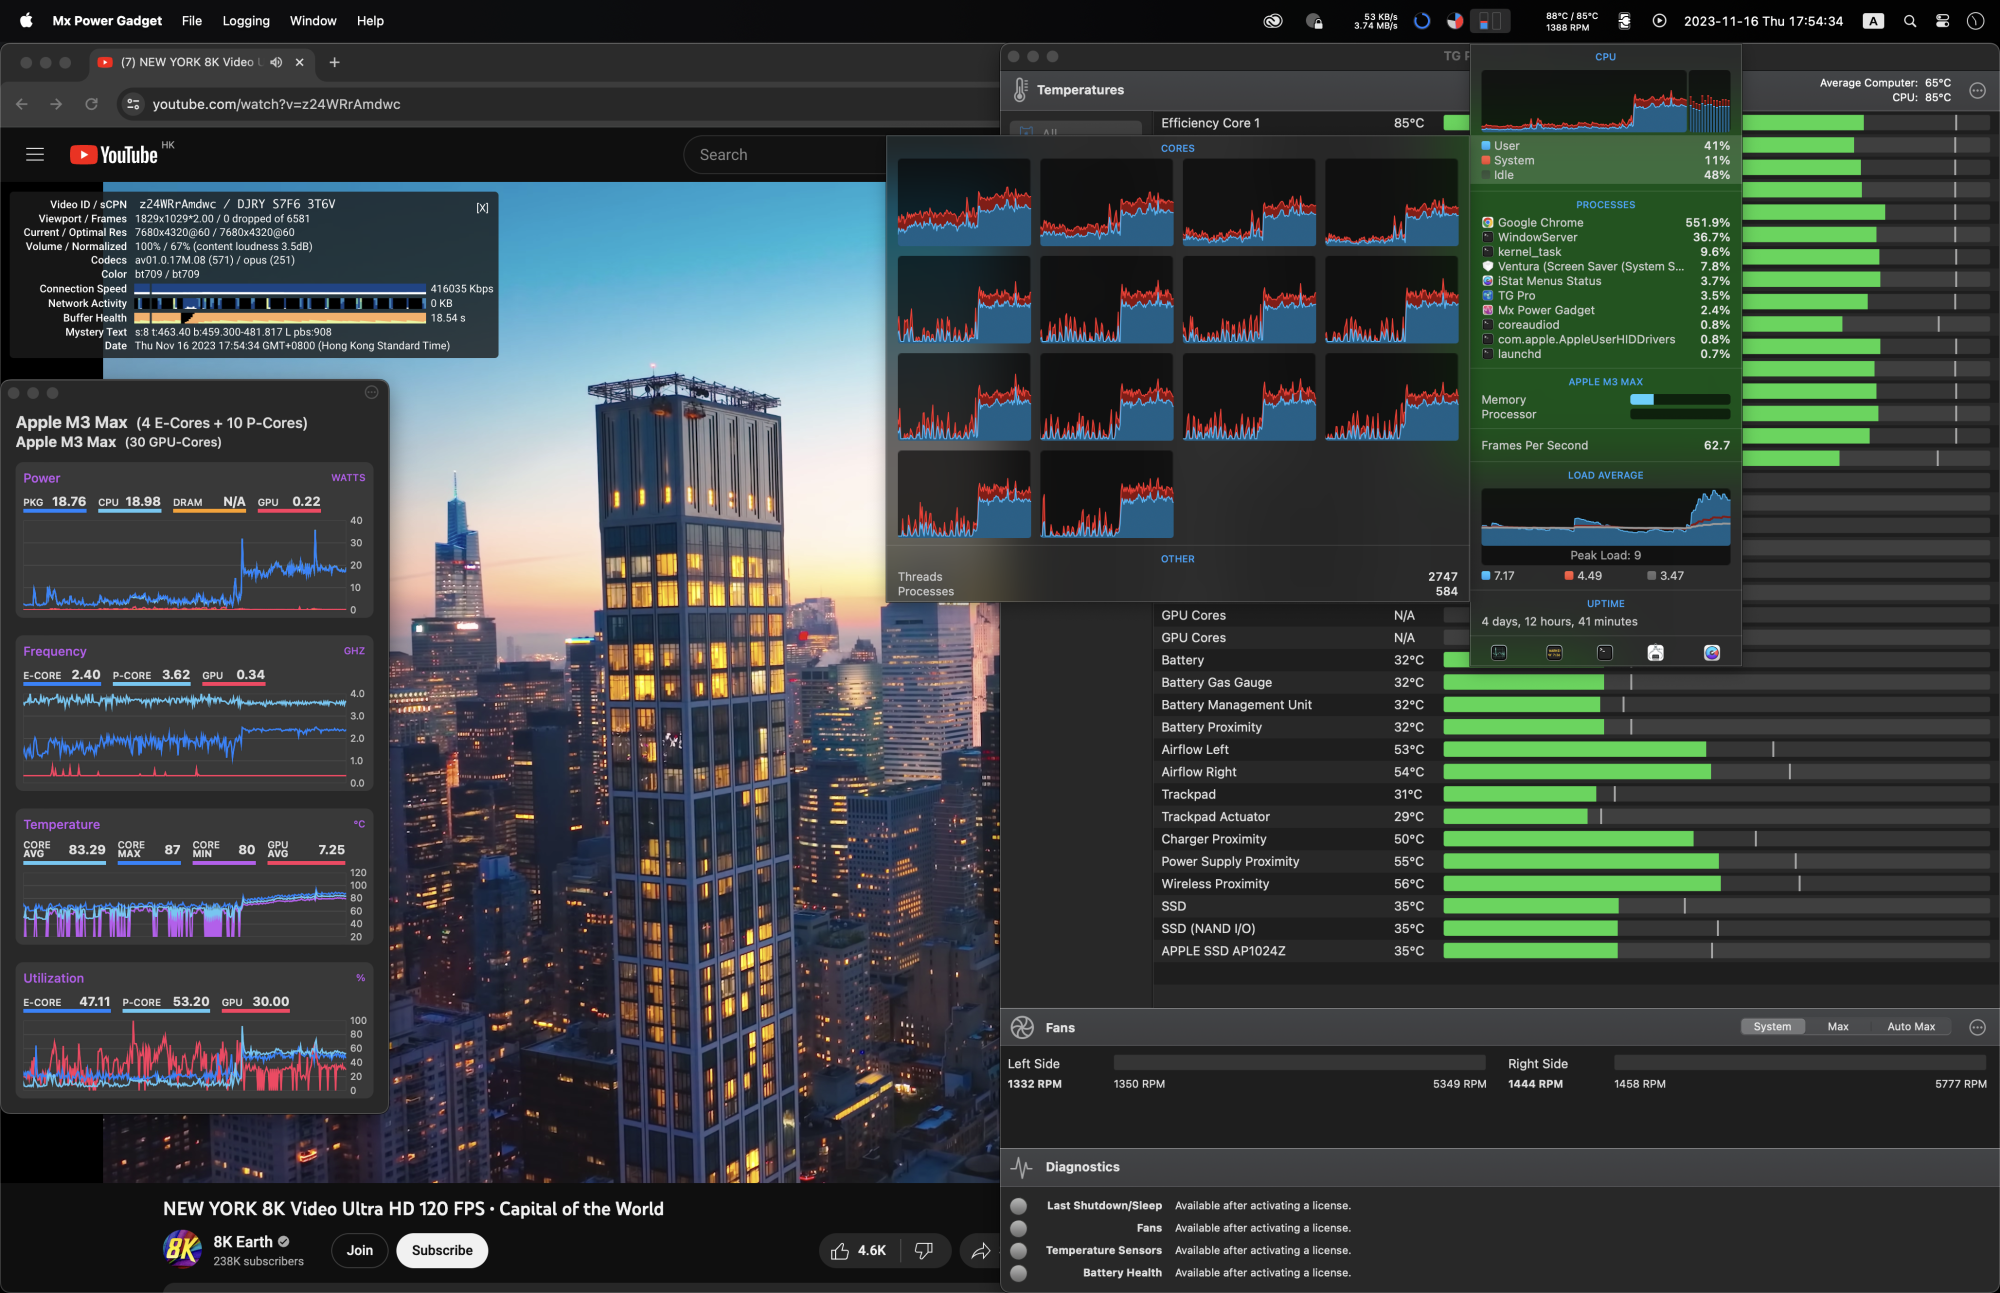Open YouTube hamburger guide menu
Viewport: 2000px width, 1293px height.
tap(35, 155)
